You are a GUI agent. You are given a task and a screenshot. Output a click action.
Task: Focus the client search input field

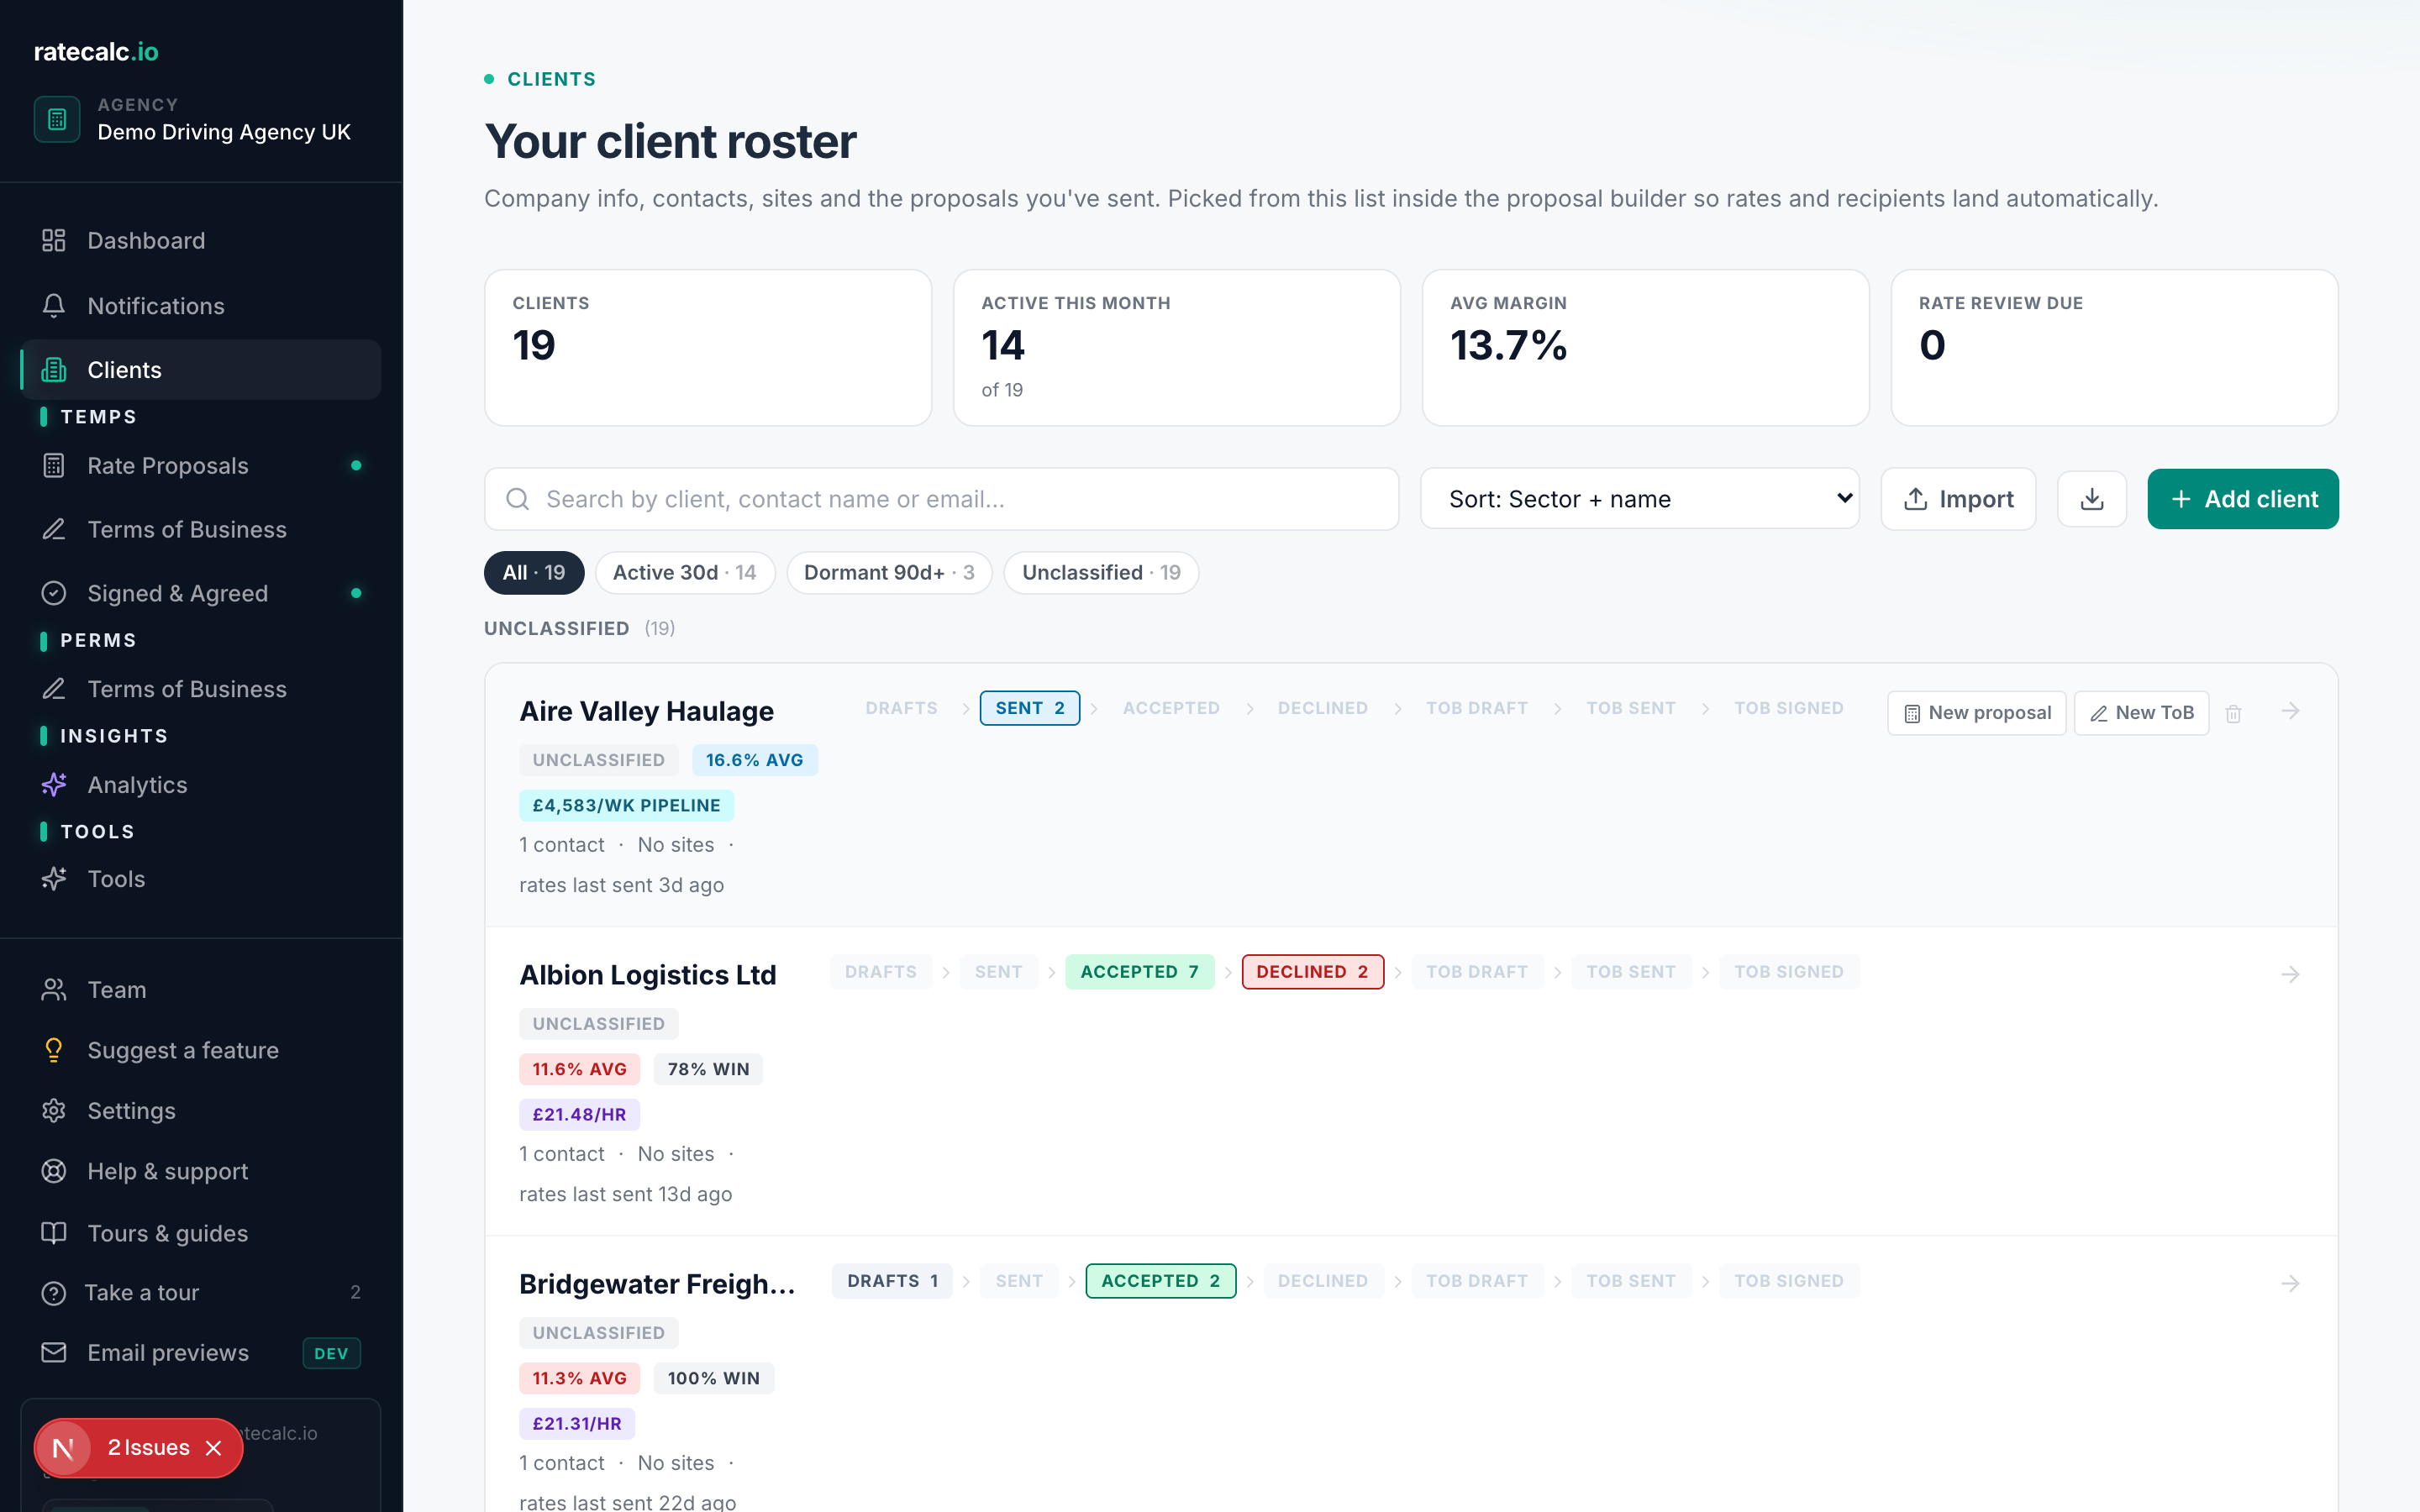click(941, 499)
